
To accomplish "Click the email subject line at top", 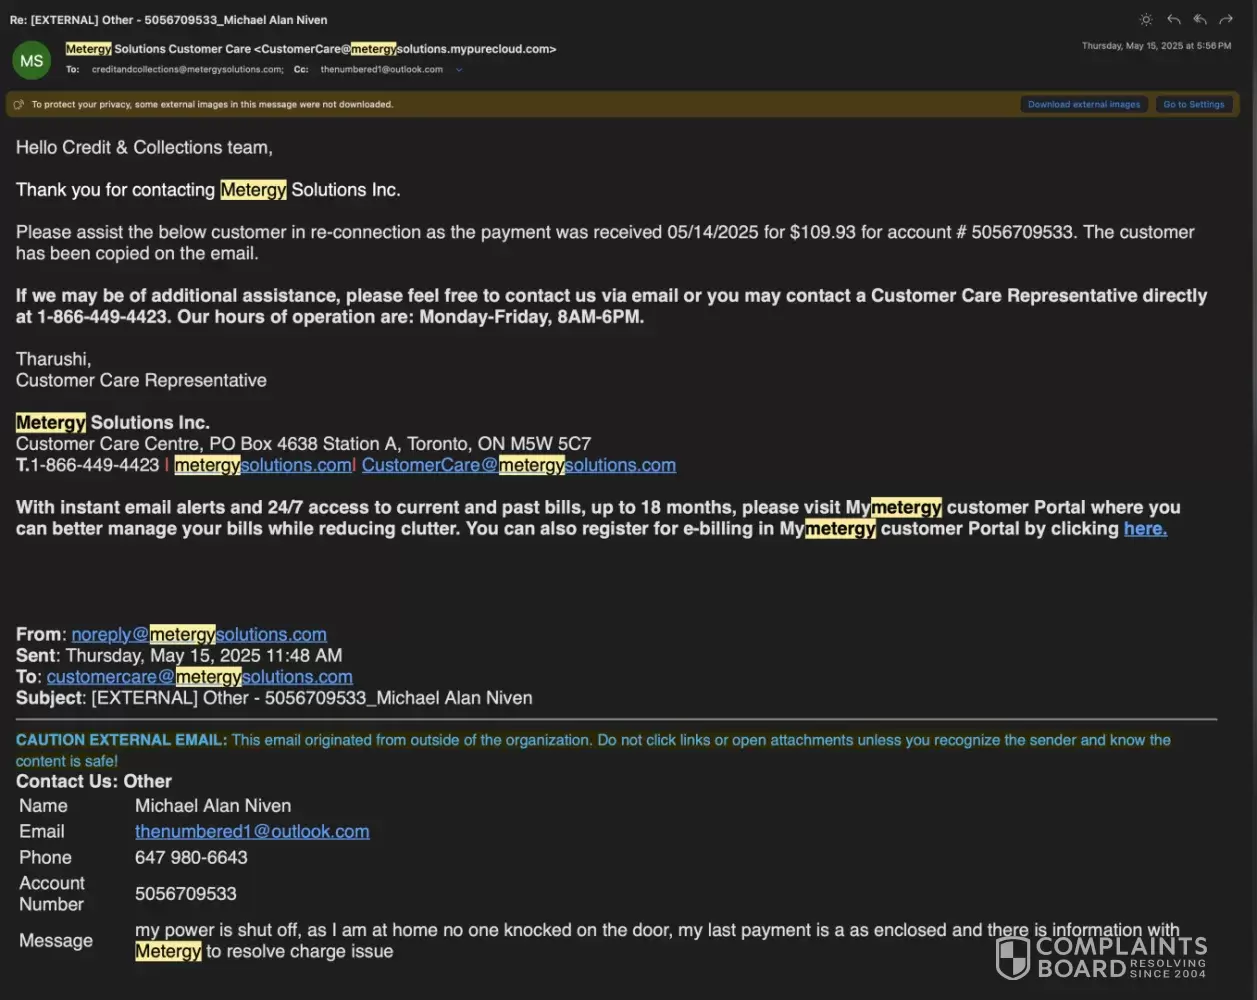I will tap(169, 20).
